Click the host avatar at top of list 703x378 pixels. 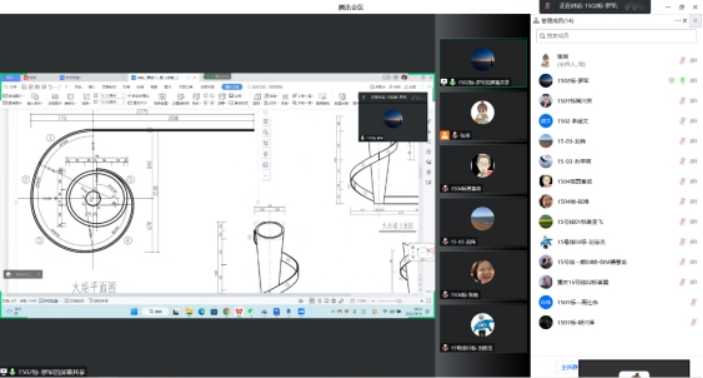click(546, 60)
